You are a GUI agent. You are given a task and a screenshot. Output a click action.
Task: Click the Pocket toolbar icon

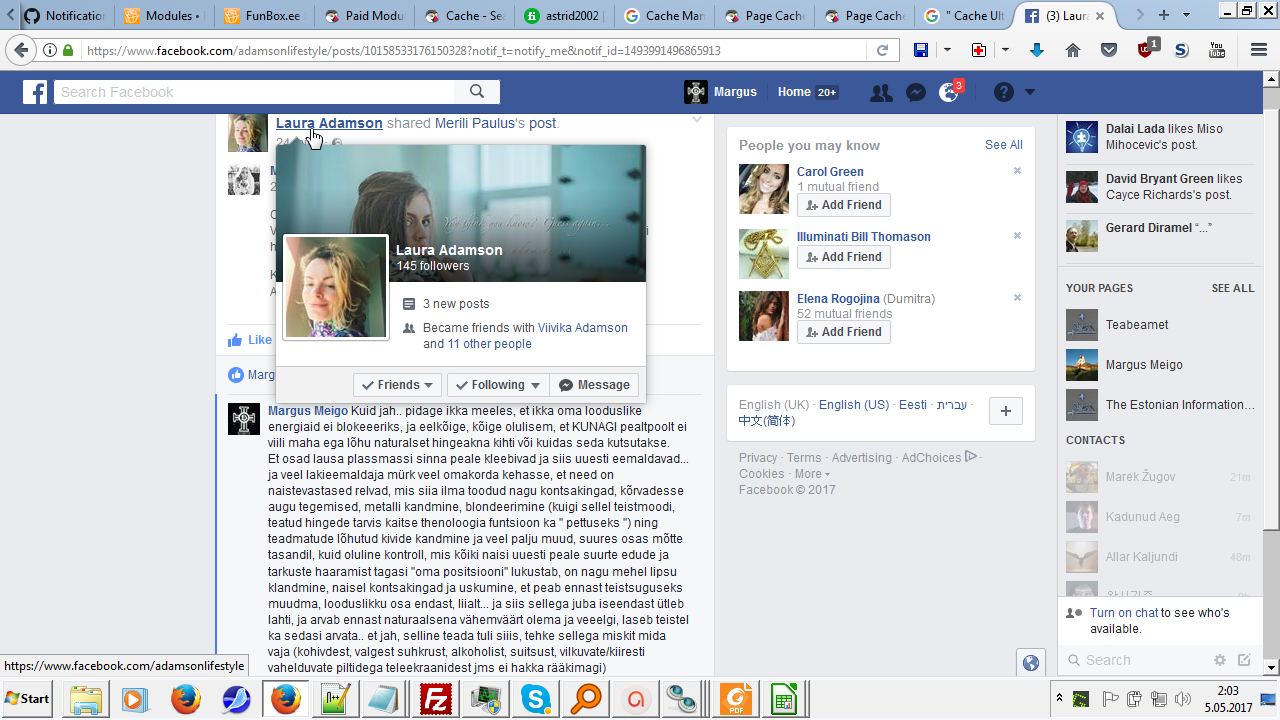pyautogui.click(x=1109, y=50)
